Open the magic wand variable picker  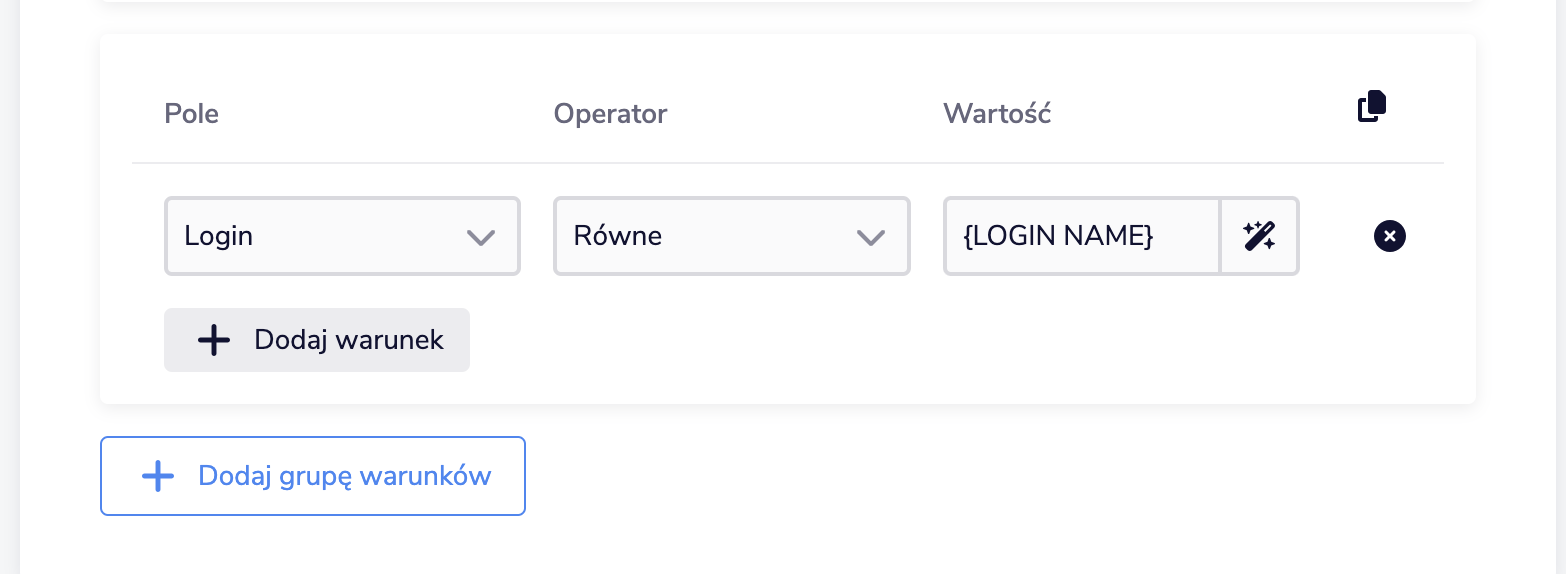click(1259, 236)
